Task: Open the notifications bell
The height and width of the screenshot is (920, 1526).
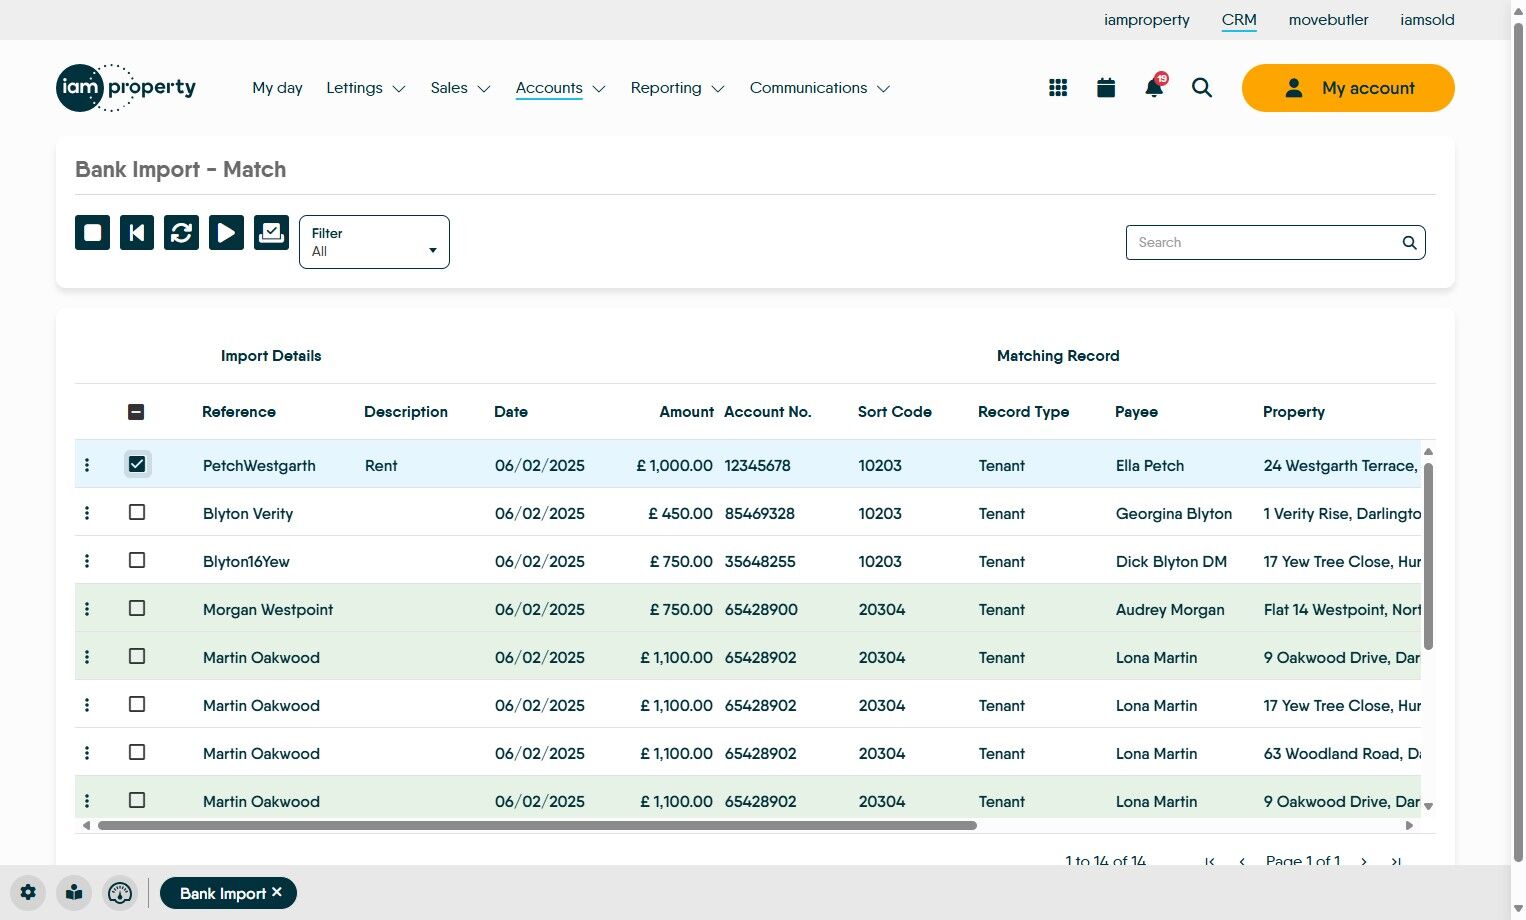Action: [x=1153, y=88]
